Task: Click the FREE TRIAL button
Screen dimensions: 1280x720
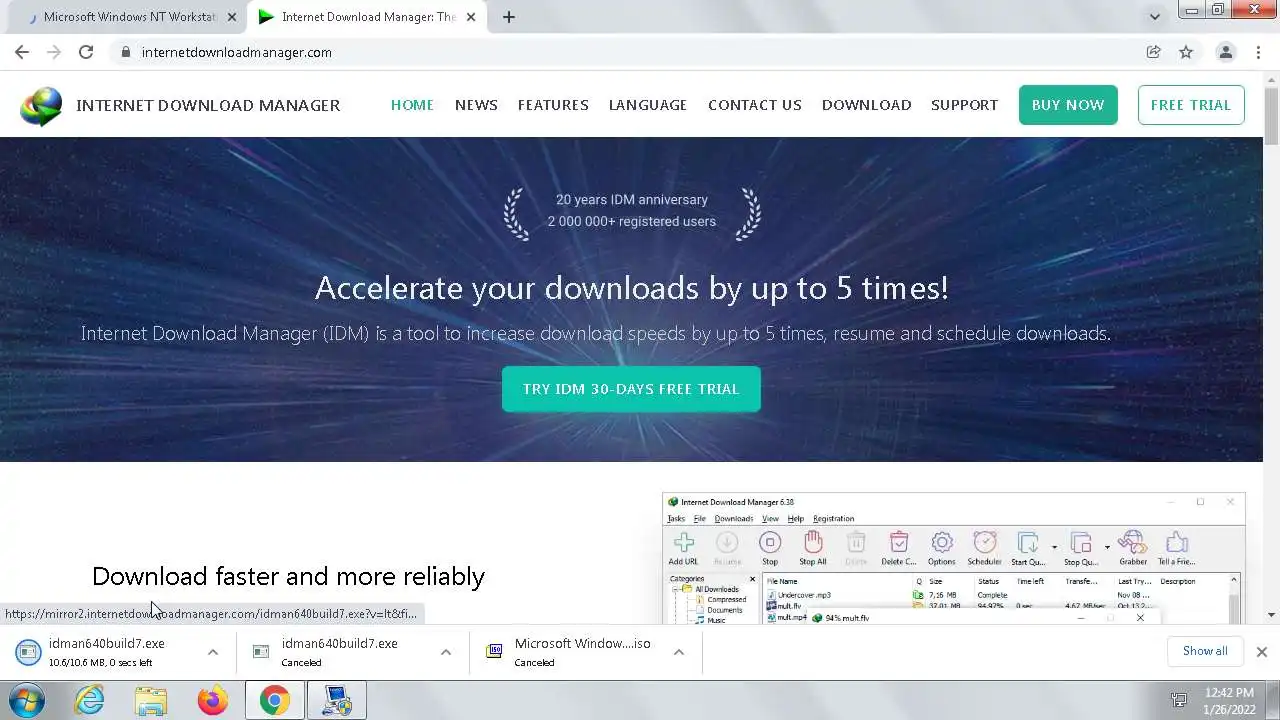Action: pyautogui.click(x=1191, y=105)
